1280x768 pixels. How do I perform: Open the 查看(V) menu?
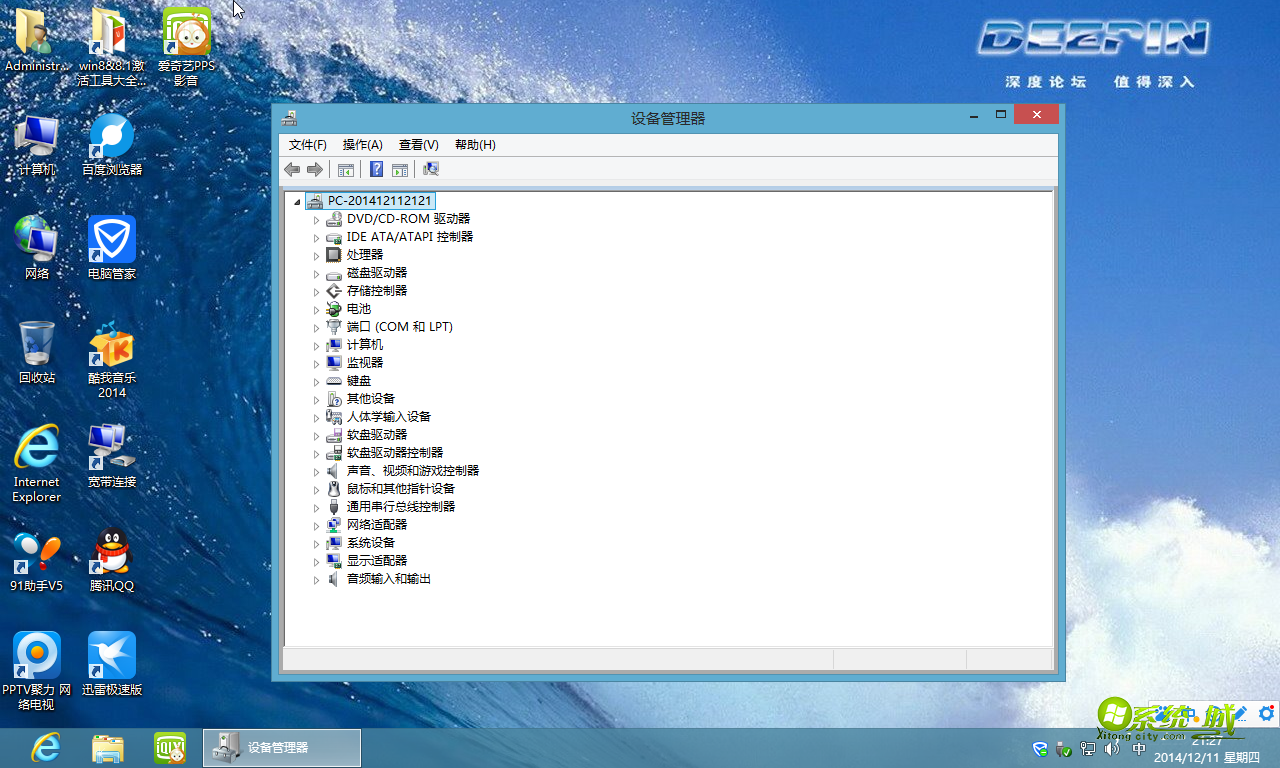[x=418, y=144]
